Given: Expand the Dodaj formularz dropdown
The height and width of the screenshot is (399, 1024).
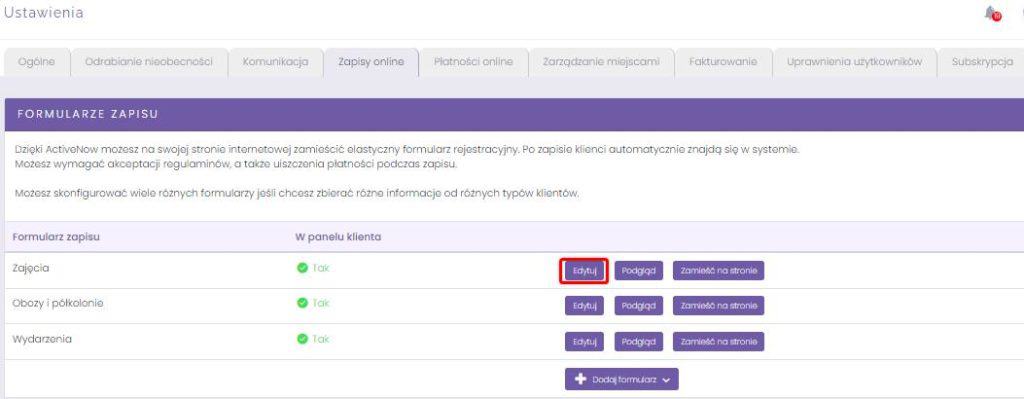Looking at the screenshot, I should tap(622, 379).
